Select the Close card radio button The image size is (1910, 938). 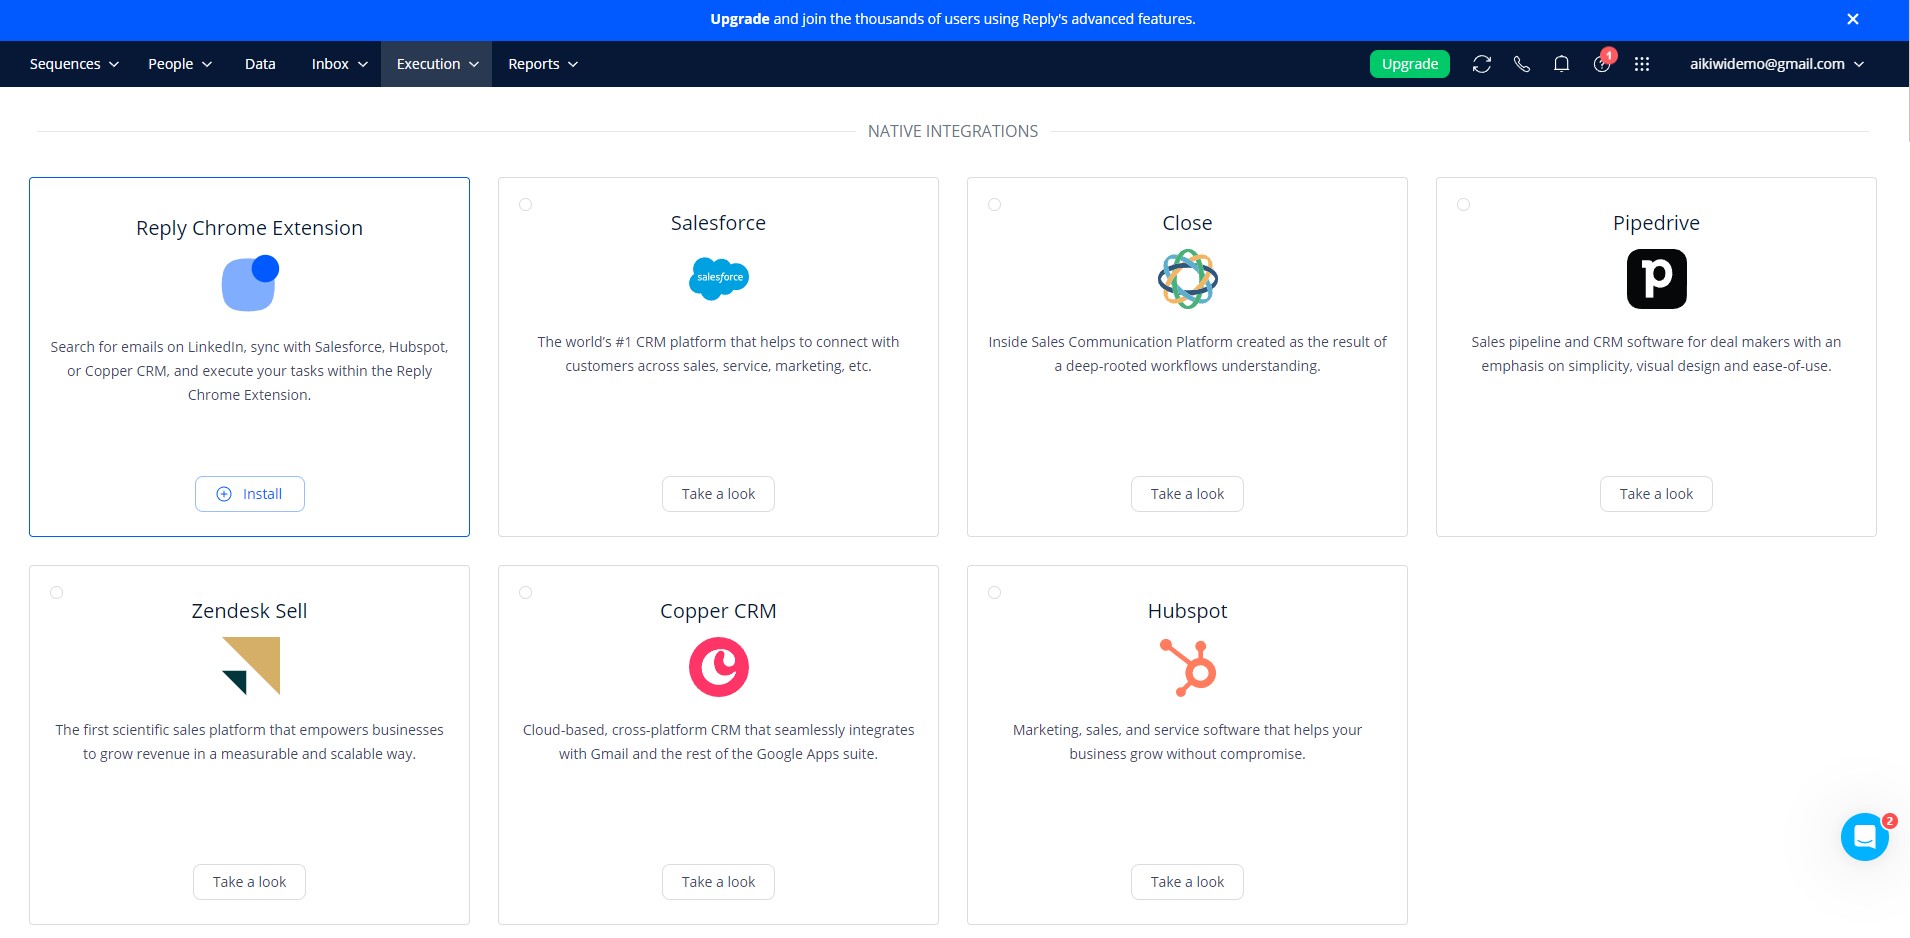point(995,205)
